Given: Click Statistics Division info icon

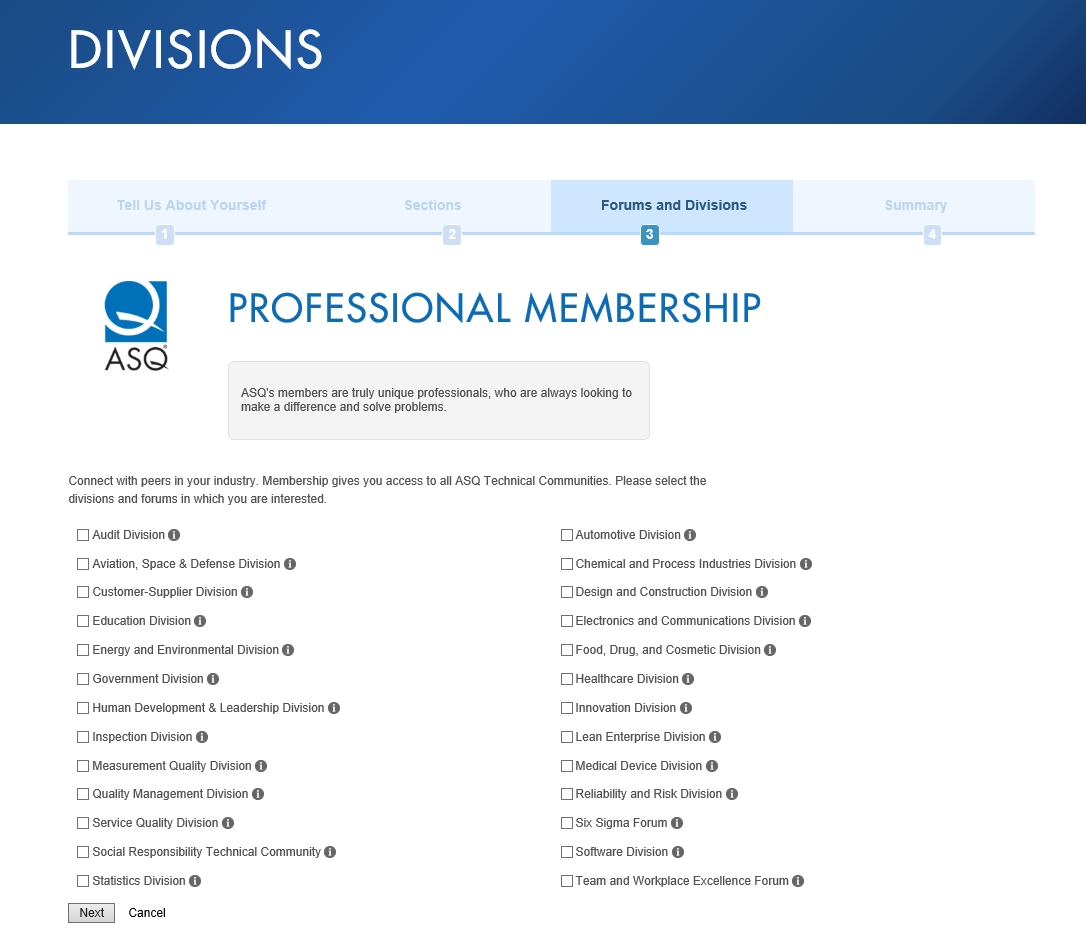Looking at the screenshot, I should coord(195,881).
